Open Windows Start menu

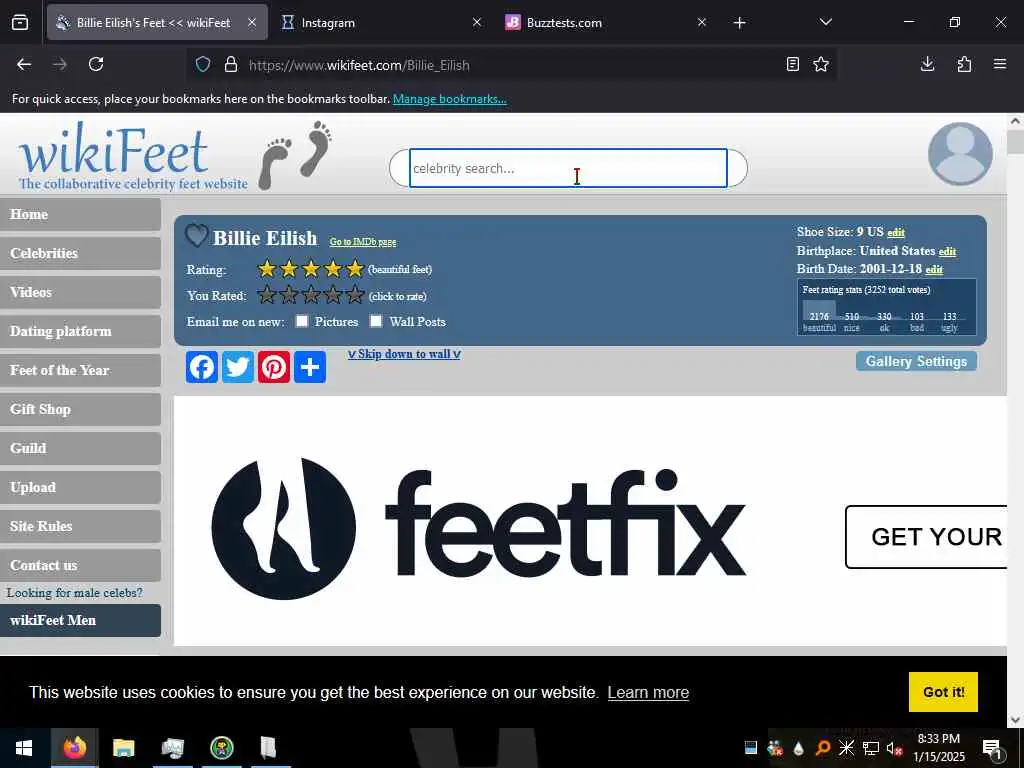(x=24, y=748)
